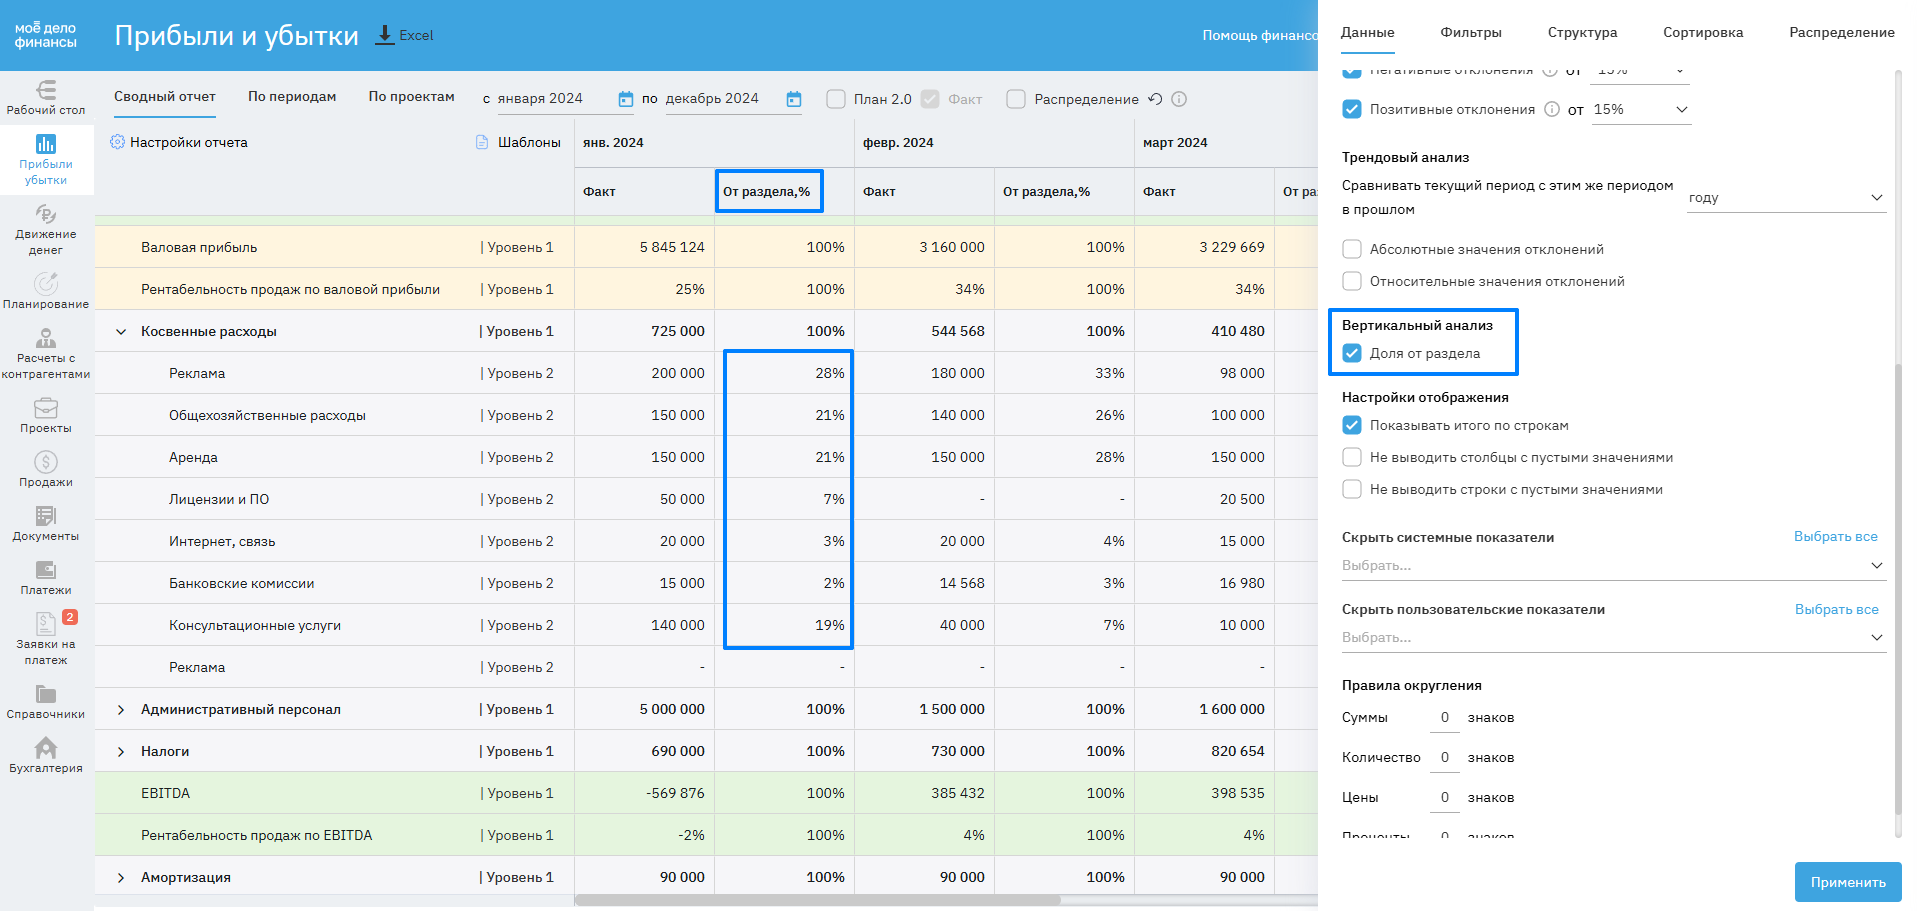Uncheck Доля от раздела checkbox
The height and width of the screenshot is (911, 1917).
click(1352, 353)
